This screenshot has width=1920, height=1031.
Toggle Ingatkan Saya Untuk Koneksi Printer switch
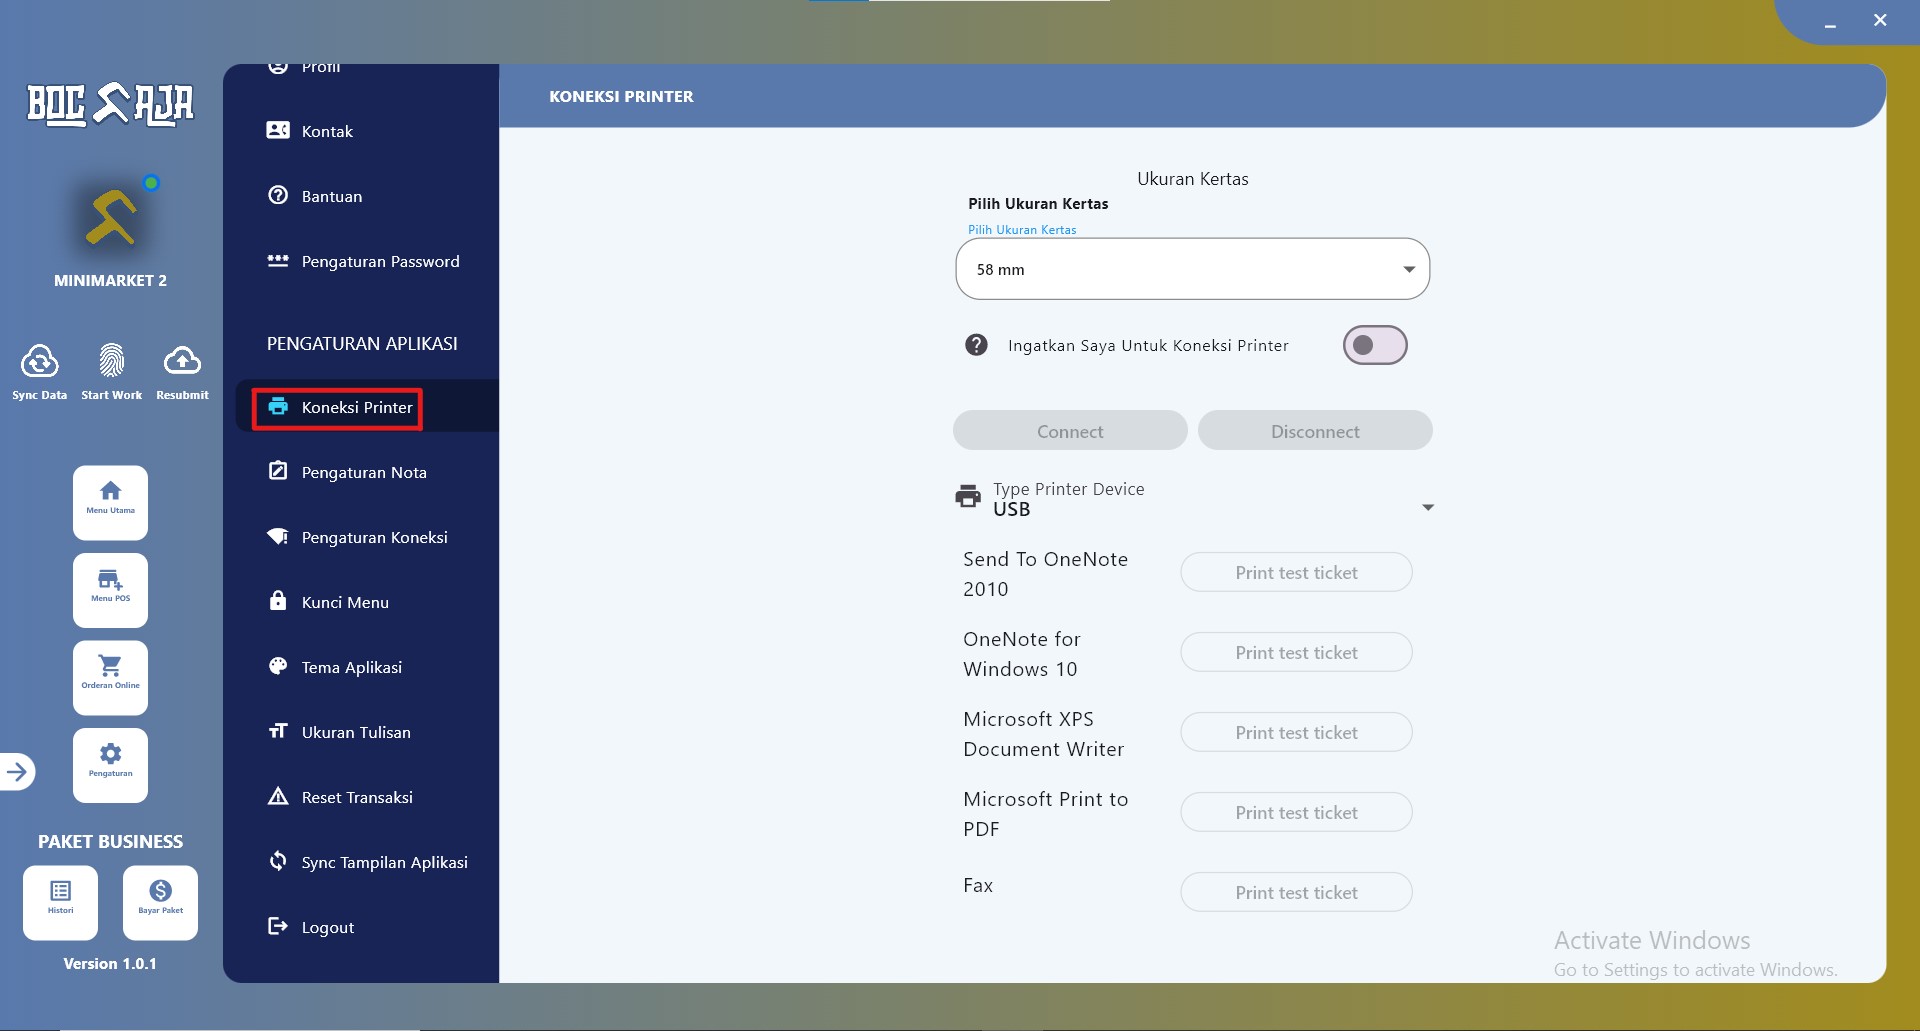(1375, 345)
